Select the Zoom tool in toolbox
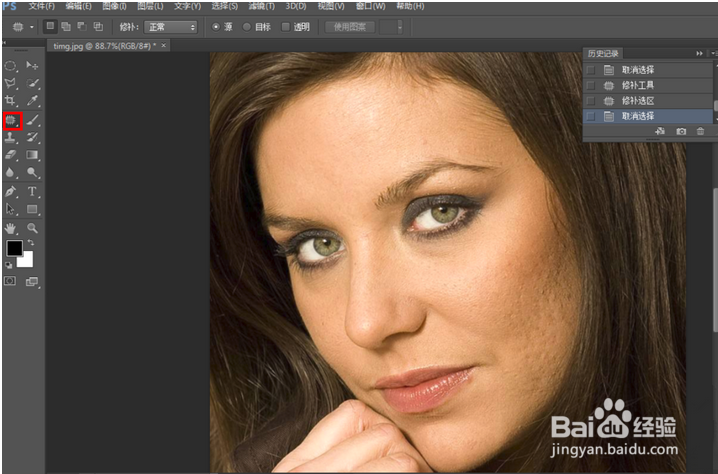 coord(32,228)
